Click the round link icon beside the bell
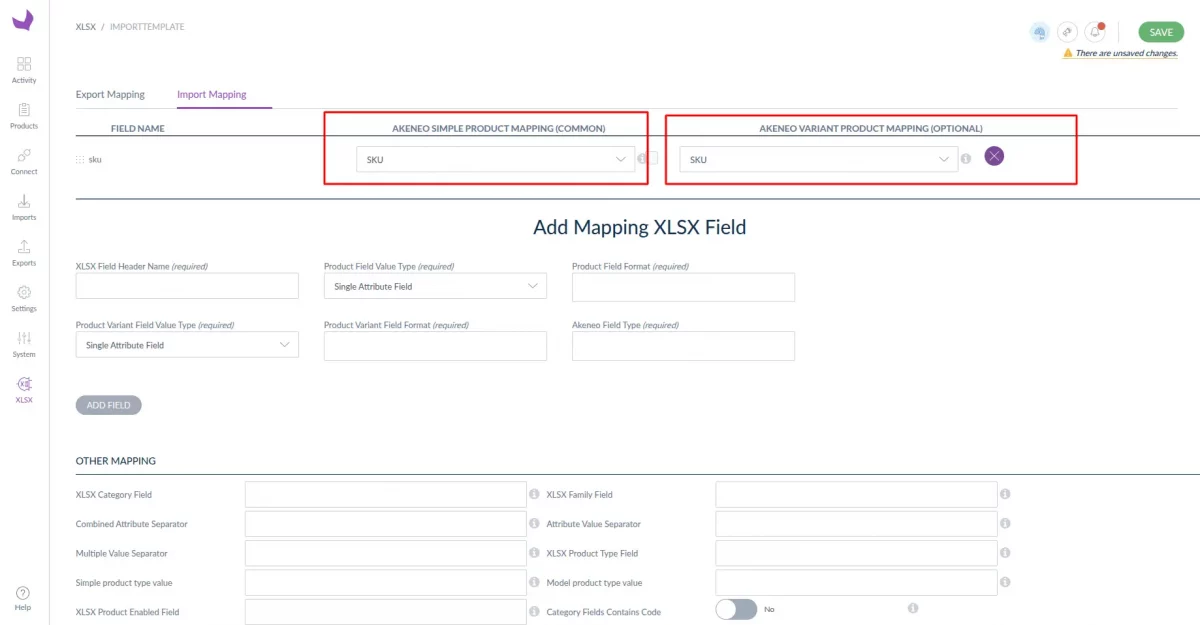1200x625 pixels. point(1068,32)
